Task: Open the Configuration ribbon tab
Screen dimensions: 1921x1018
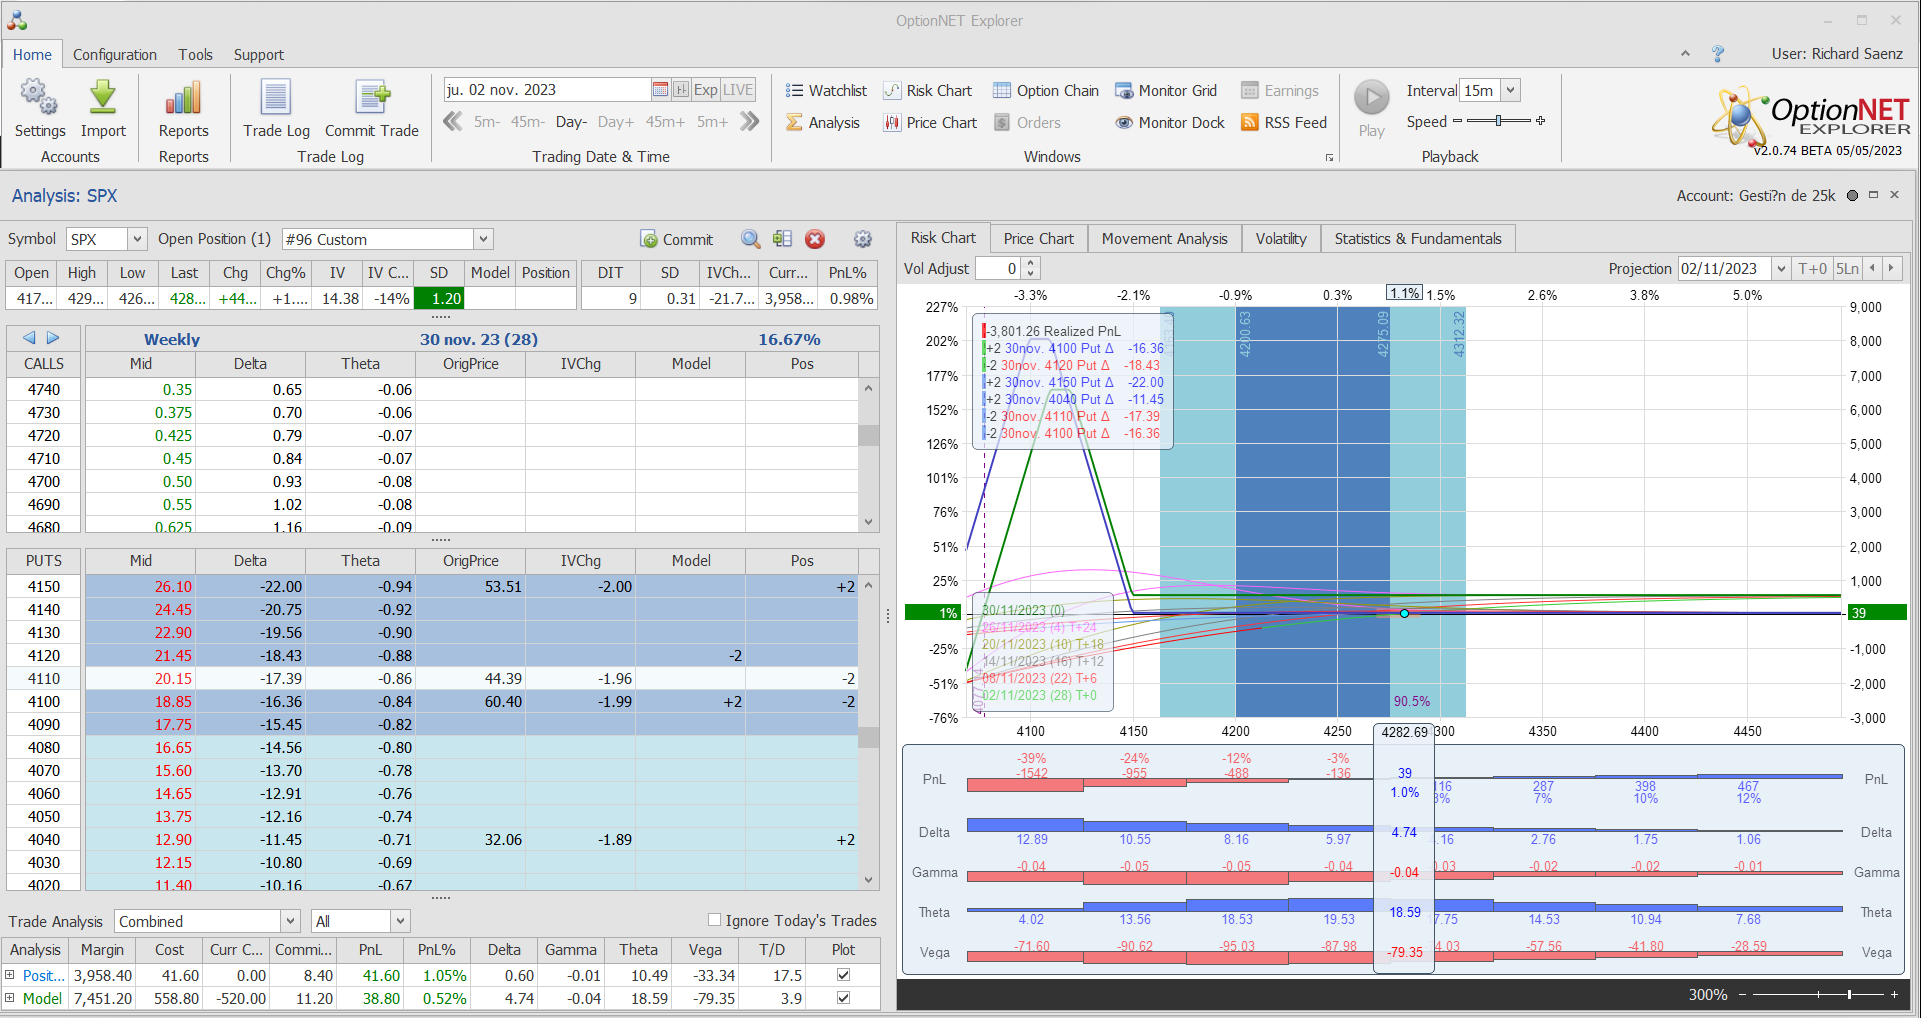Action: click(114, 55)
